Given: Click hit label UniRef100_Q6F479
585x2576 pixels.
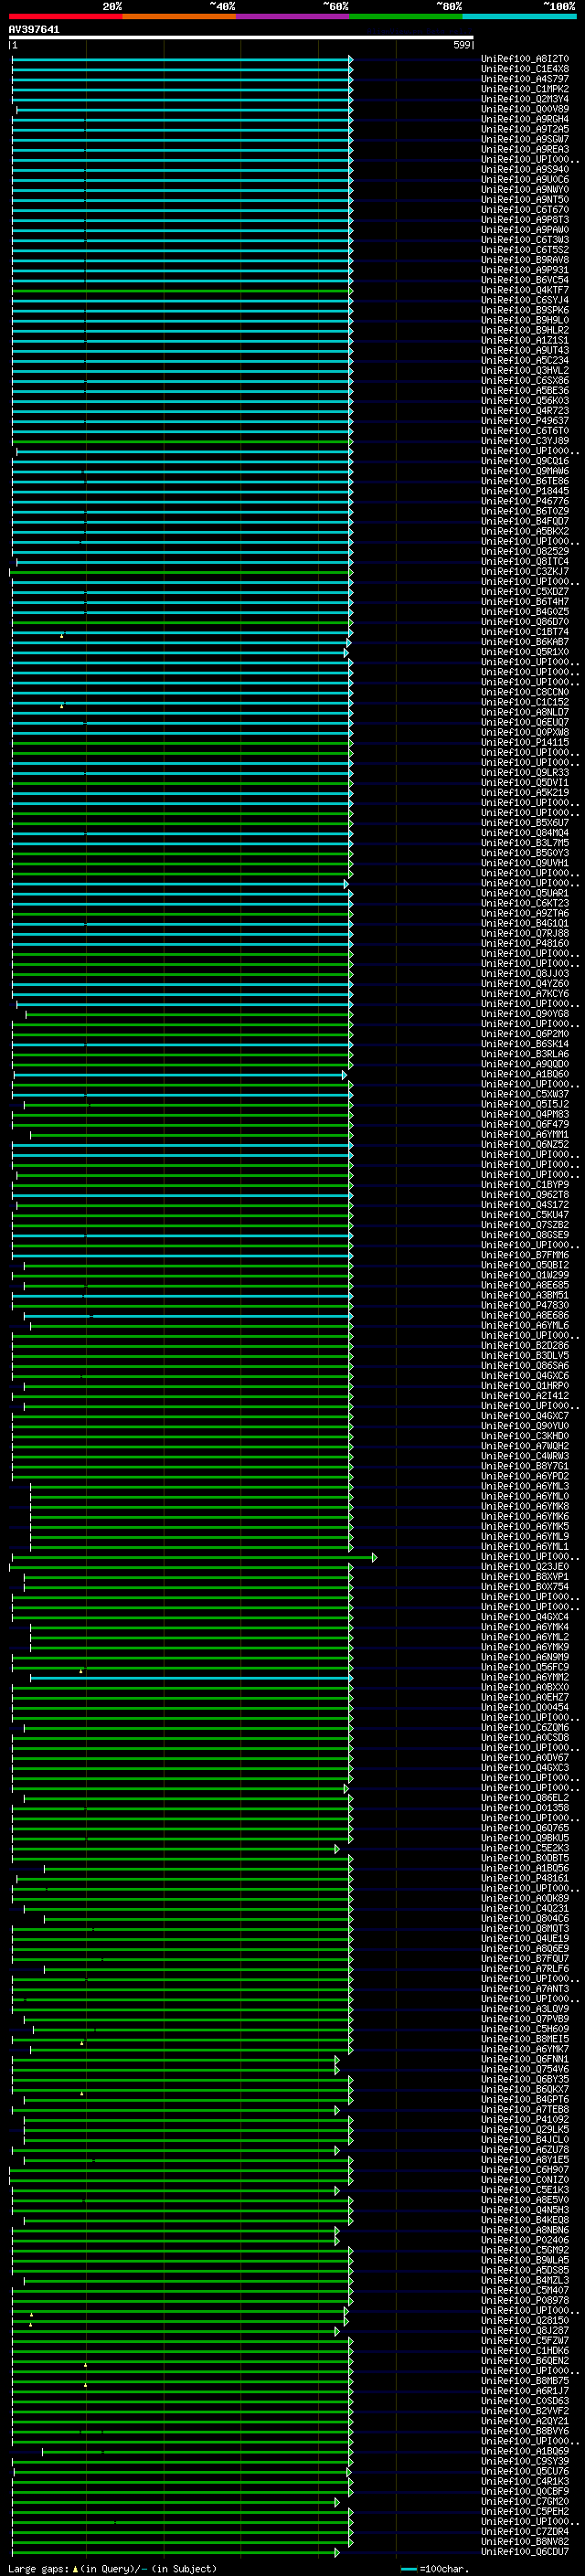Looking at the screenshot, I should click(x=525, y=1124).
